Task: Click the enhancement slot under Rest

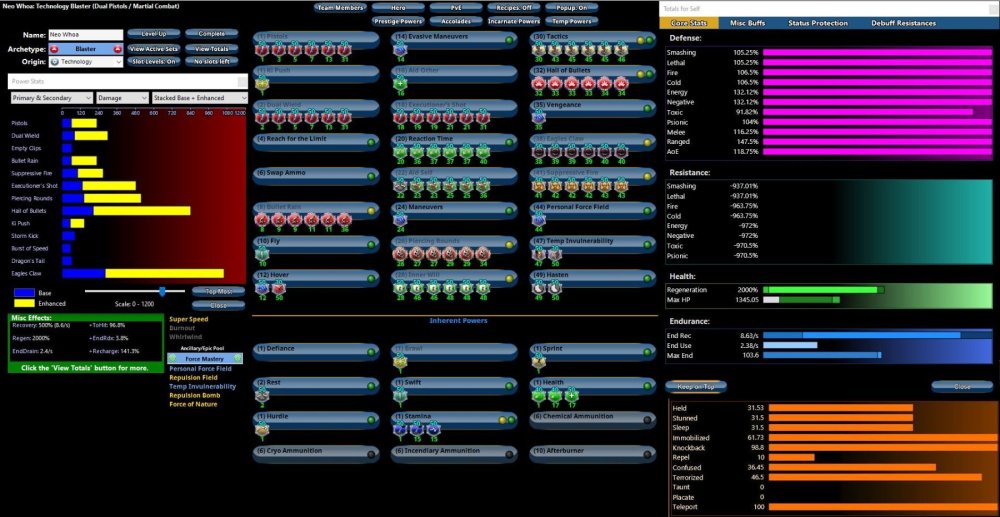Action: click(x=262, y=396)
